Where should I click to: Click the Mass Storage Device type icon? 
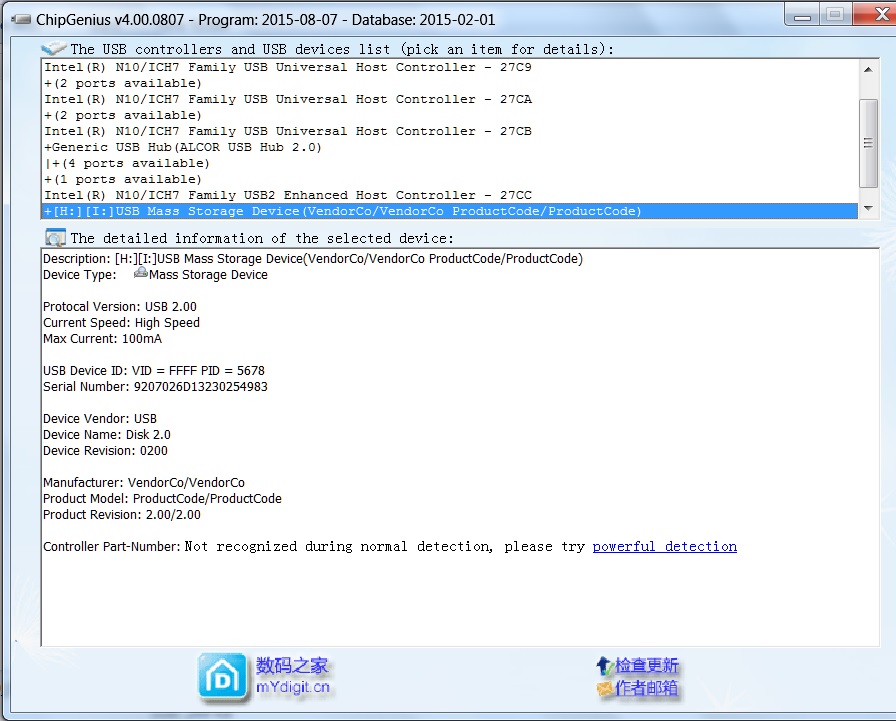click(x=141, y=274)
